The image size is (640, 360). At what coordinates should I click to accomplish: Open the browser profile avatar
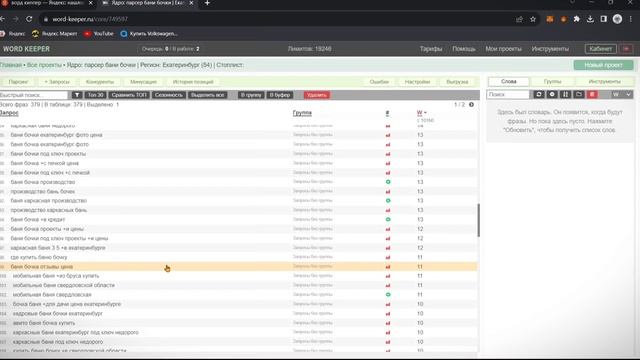617,19
